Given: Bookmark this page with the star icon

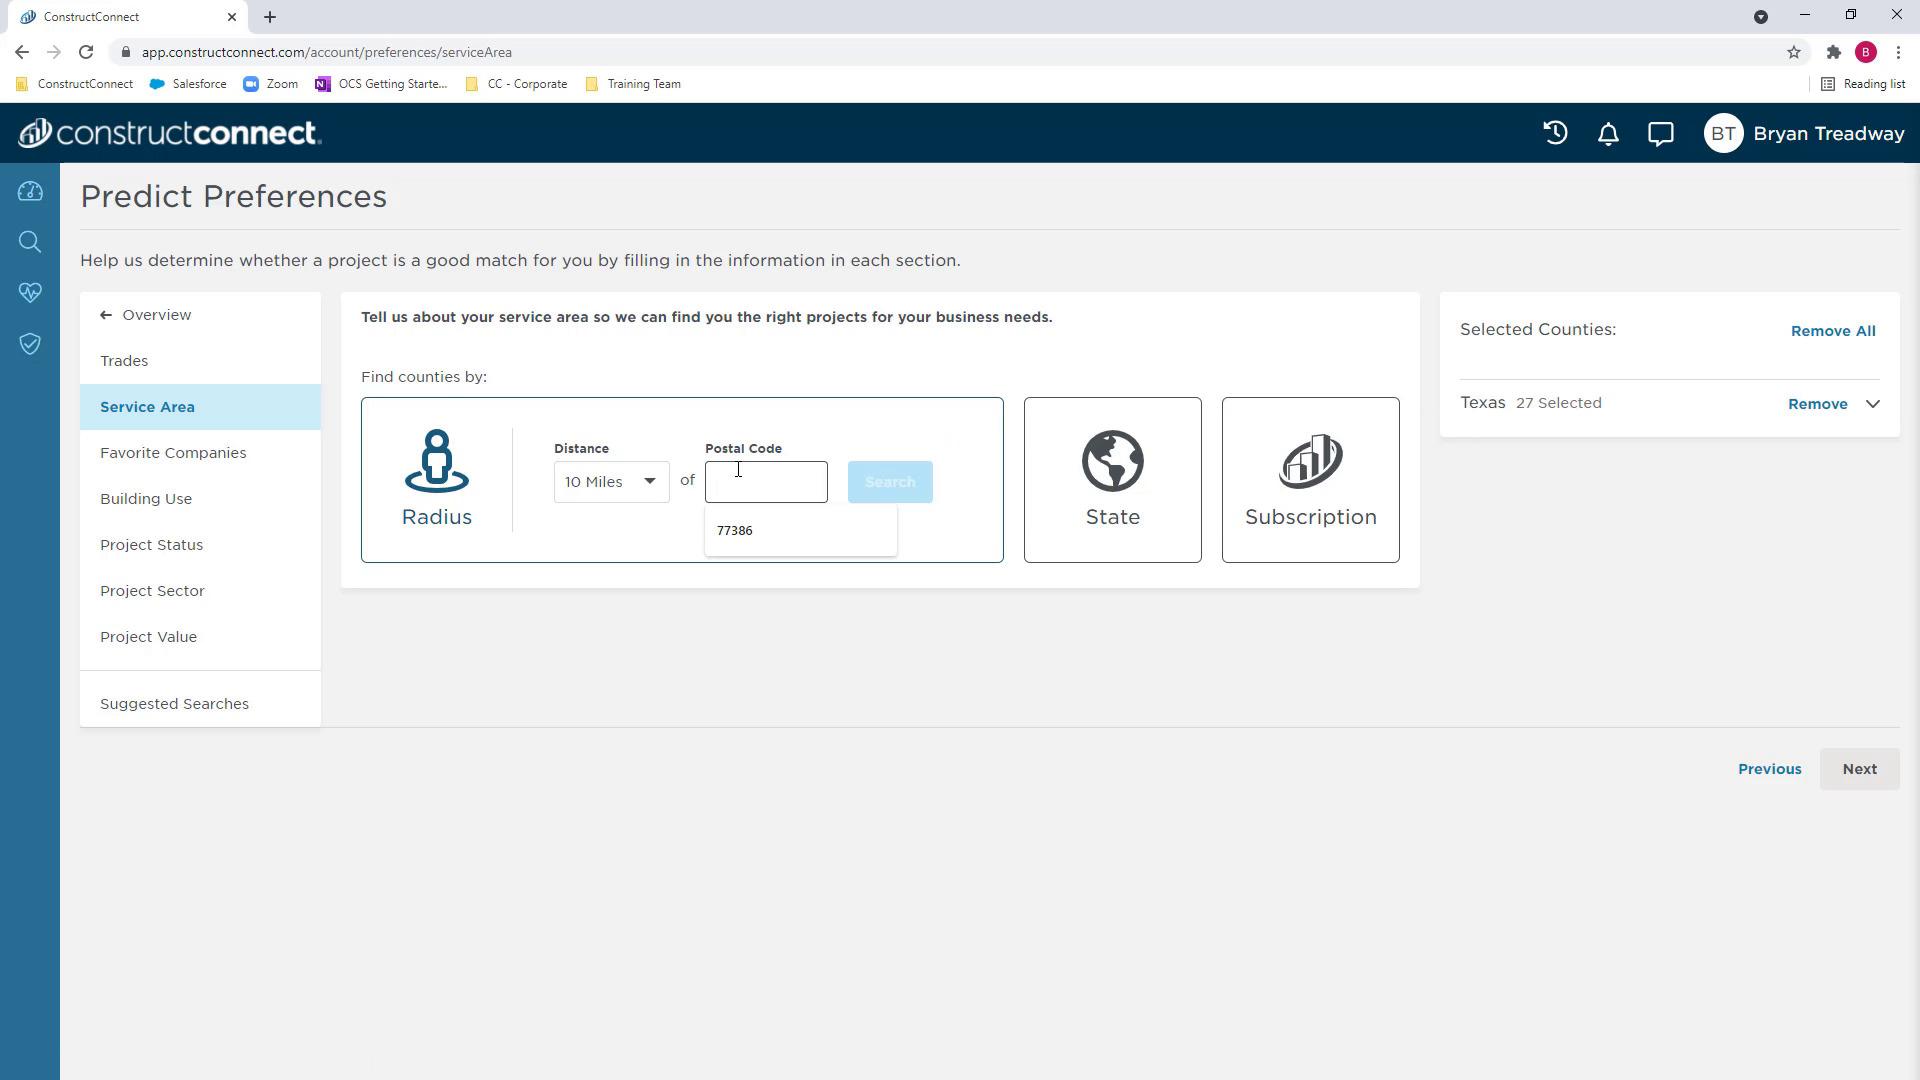Looking at the screenshot, I should [x=1794, y=52].
